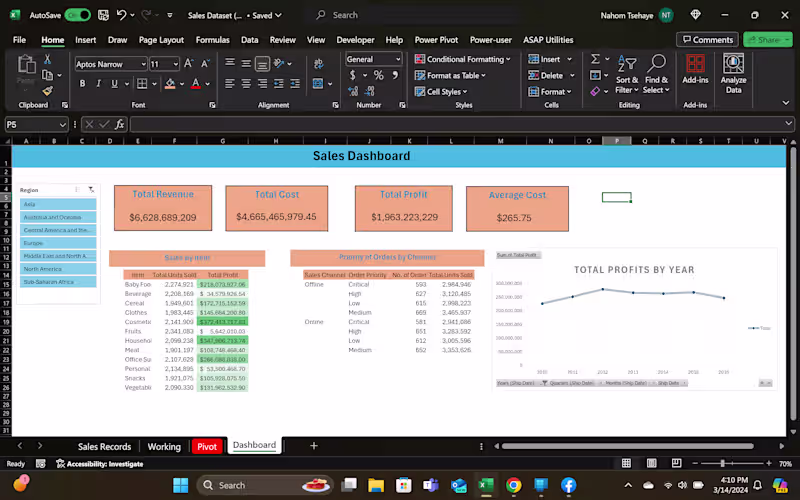The height and width of the screenshot is (500, 800).
Task: Apply the Comma Style icon
Action: tap(395, 76)
